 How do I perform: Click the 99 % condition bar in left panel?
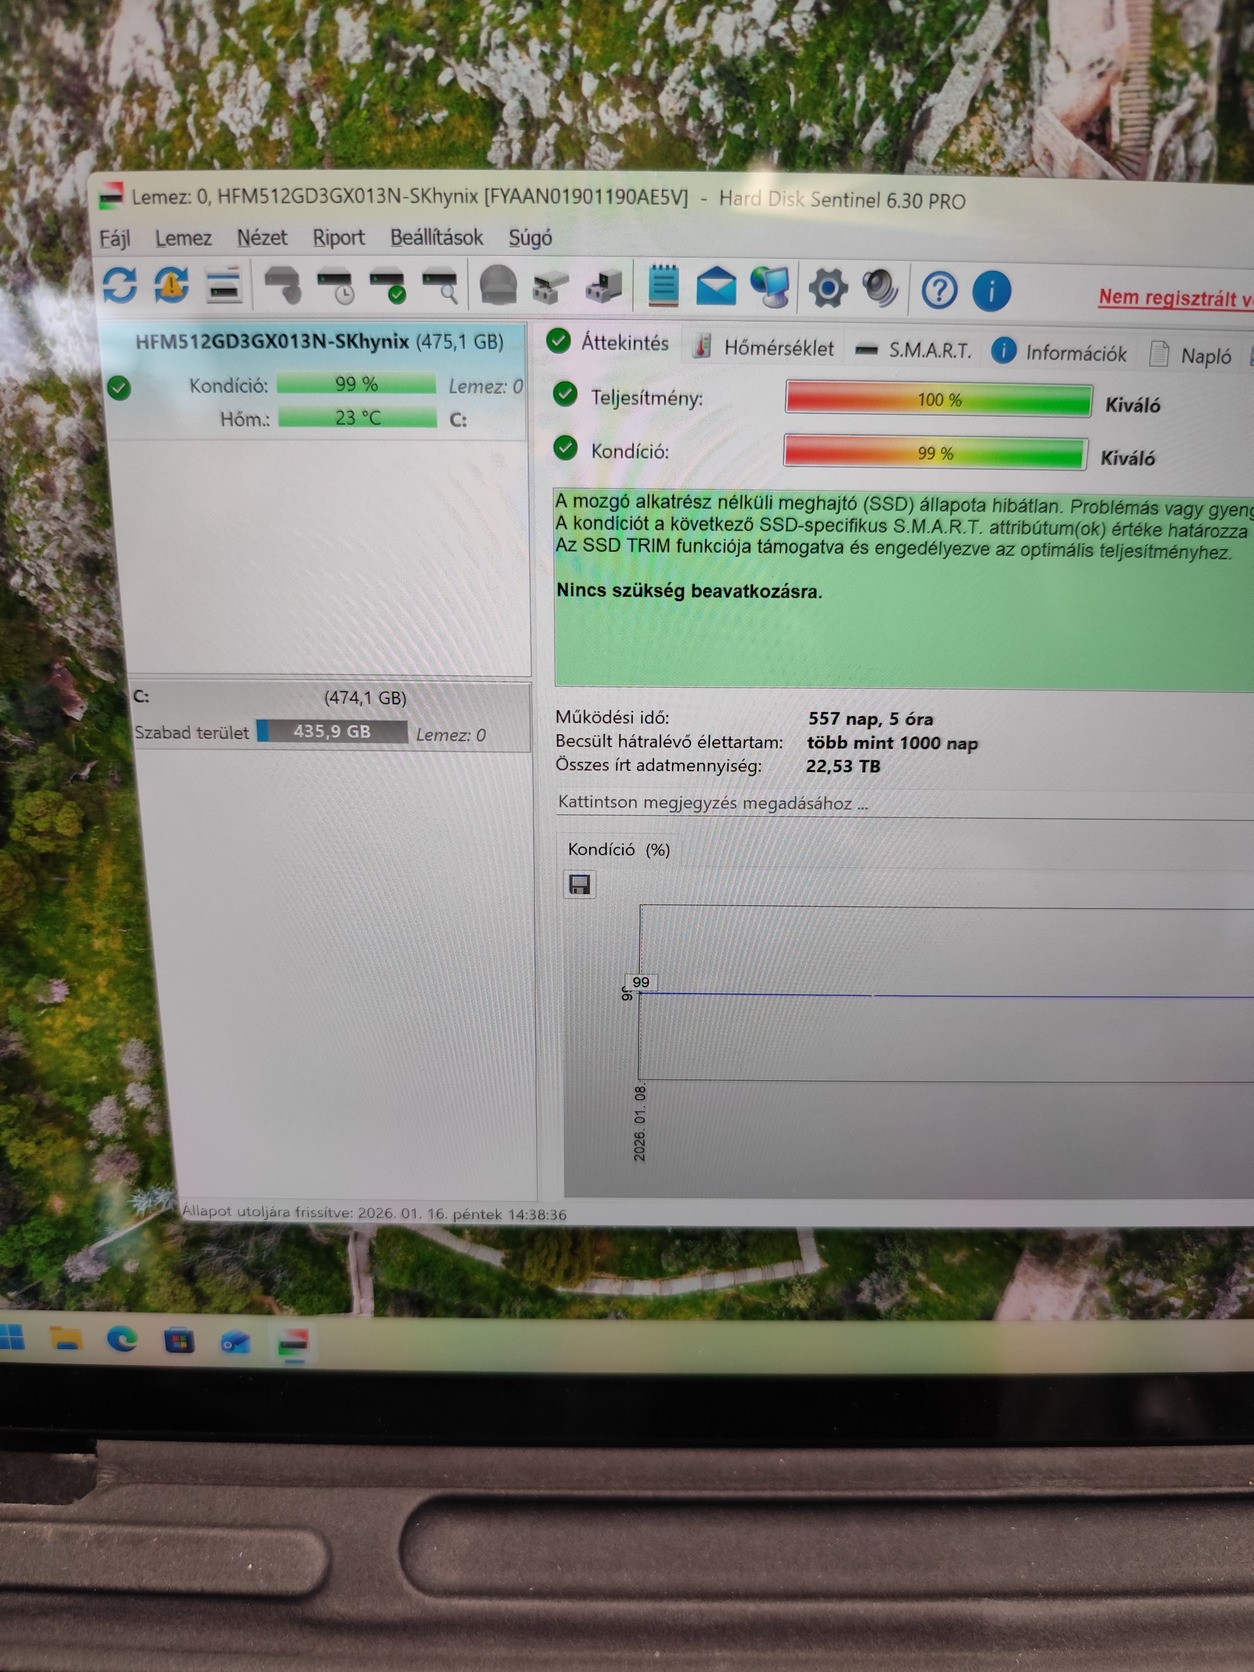(356, 384)
